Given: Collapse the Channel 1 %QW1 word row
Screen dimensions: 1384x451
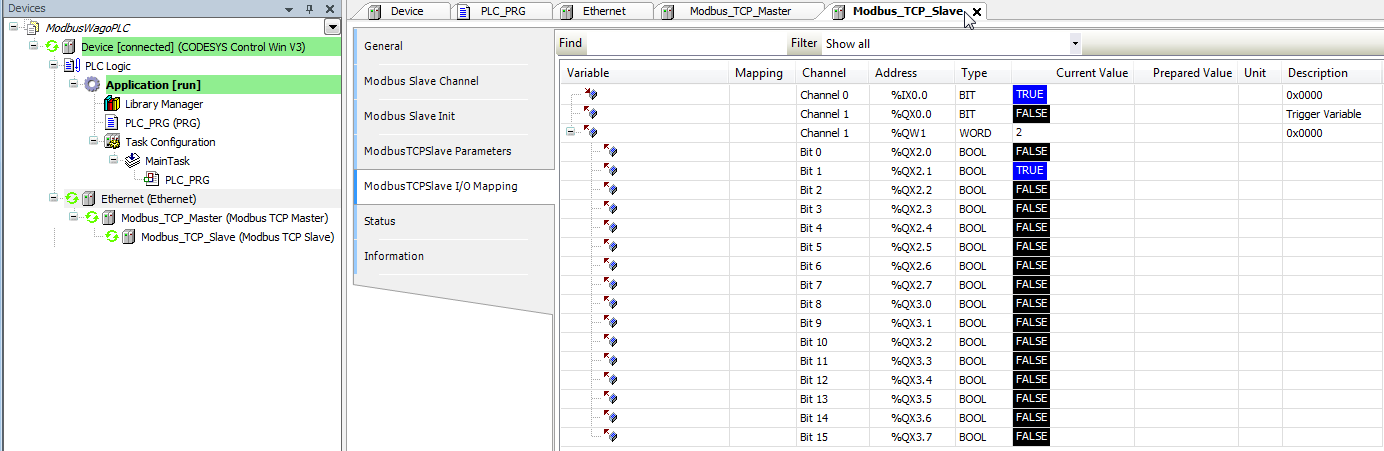Looking at the screenshot, I should pyautogui.click(x=570, y=133).
